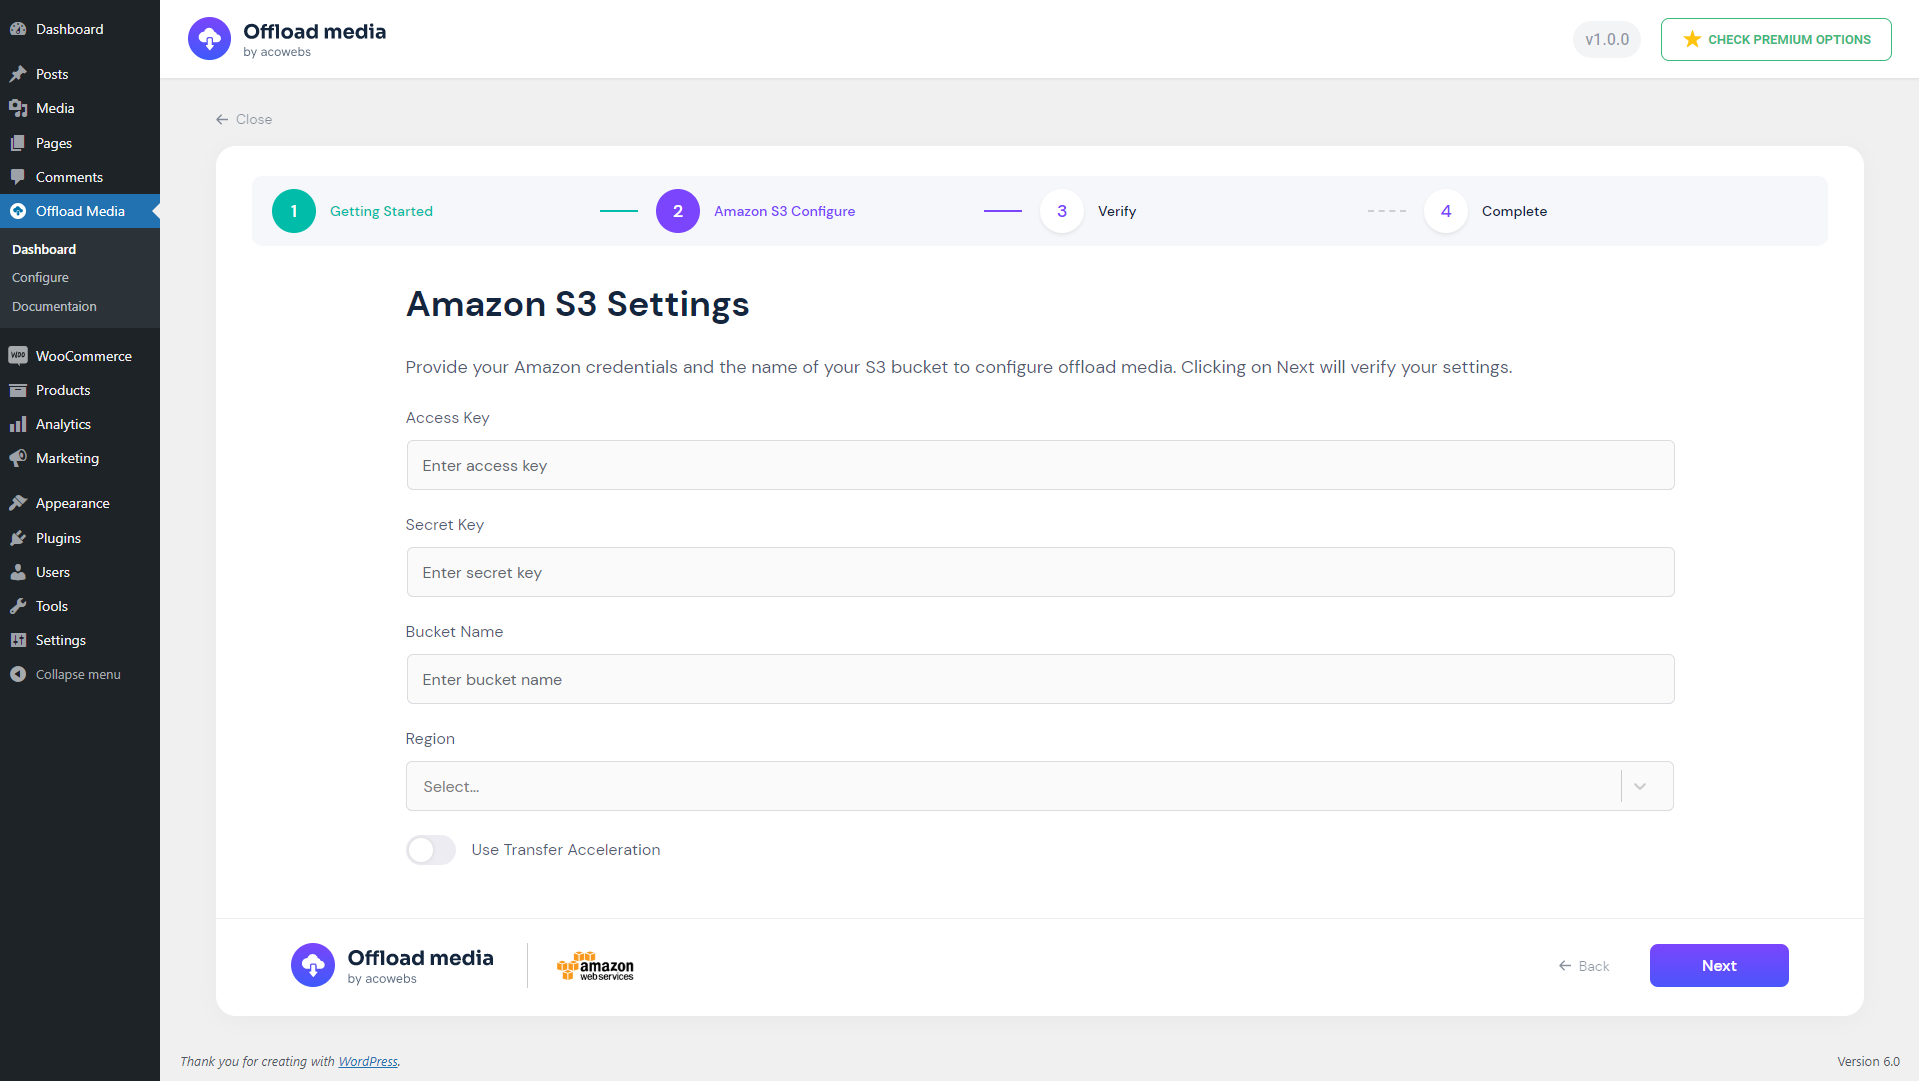1919x1082 pixels.
Task: Click the Amazon S3 Settings heading
Action: coord(577,304)
